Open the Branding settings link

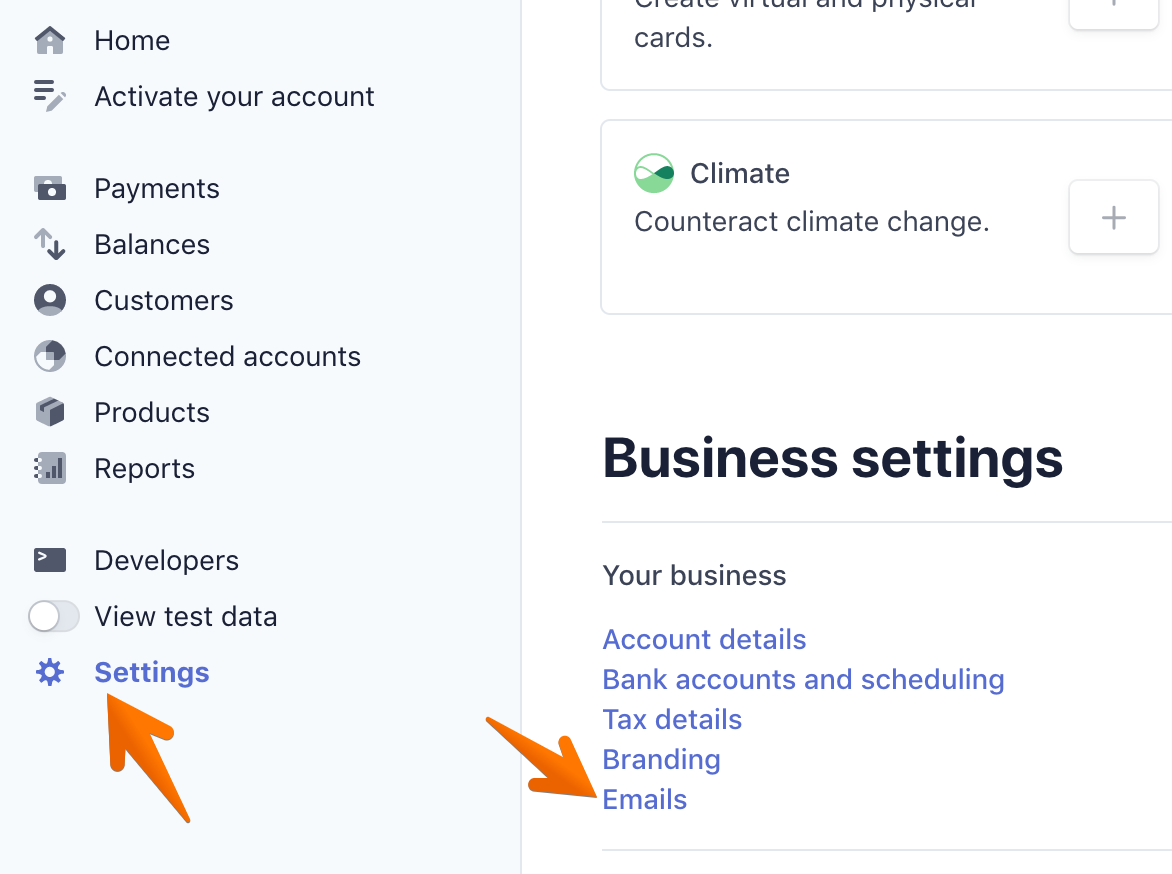661,759
